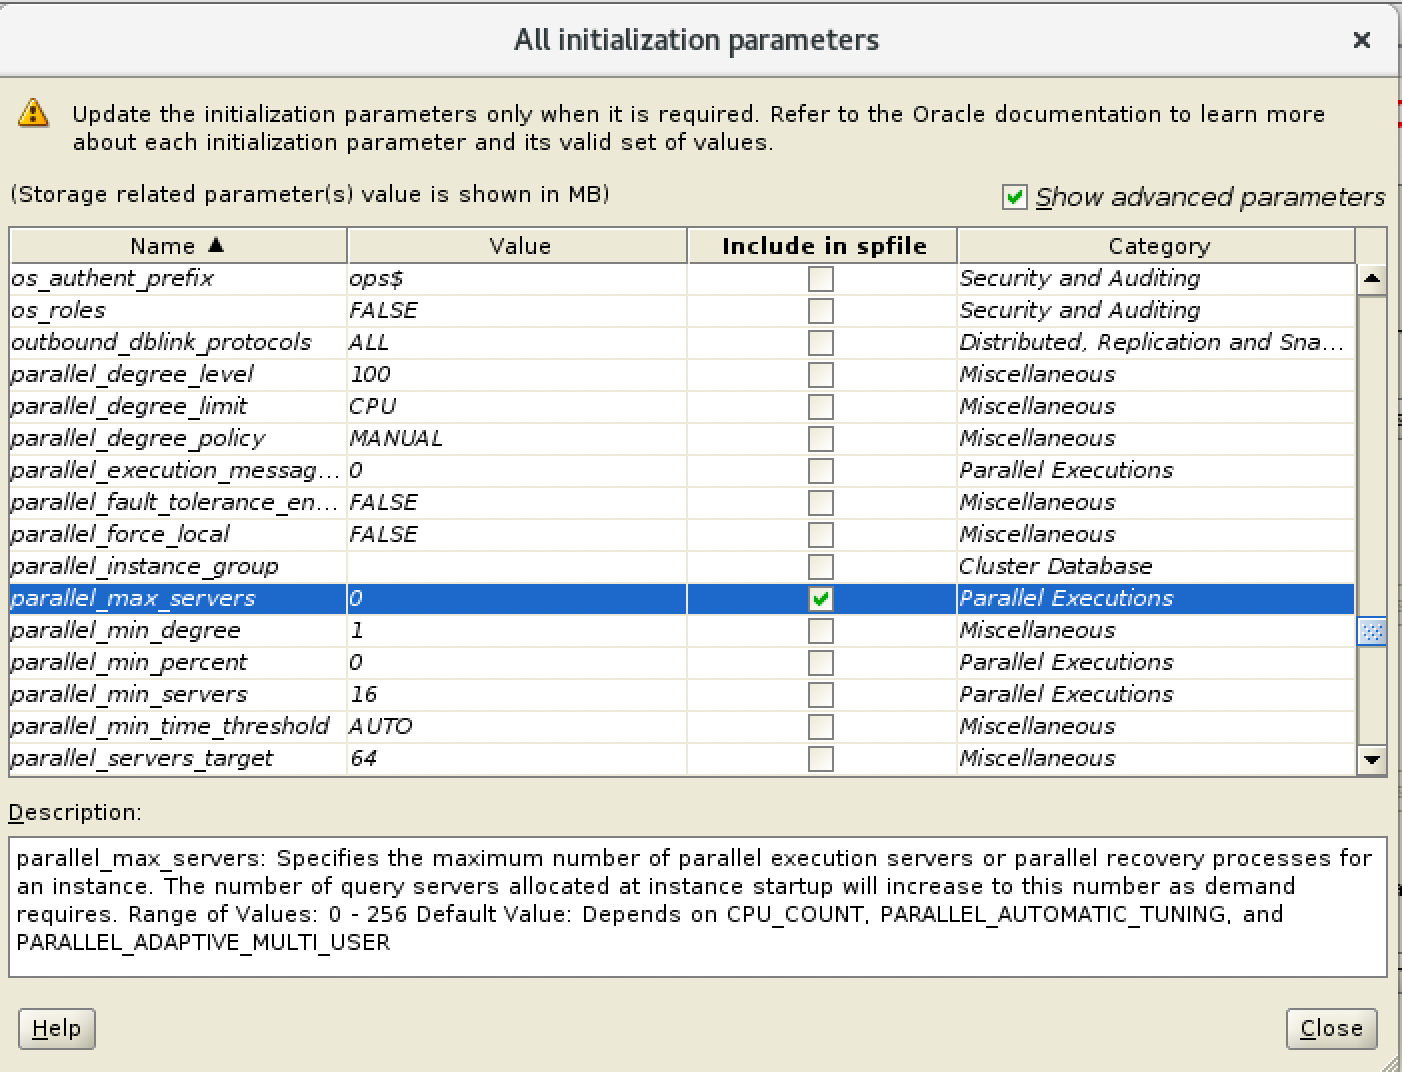This screenshot has height=1072, width=1402.
Task: Select the parallel_degree_limit parameter name
Action: click(x=178, y=407)
